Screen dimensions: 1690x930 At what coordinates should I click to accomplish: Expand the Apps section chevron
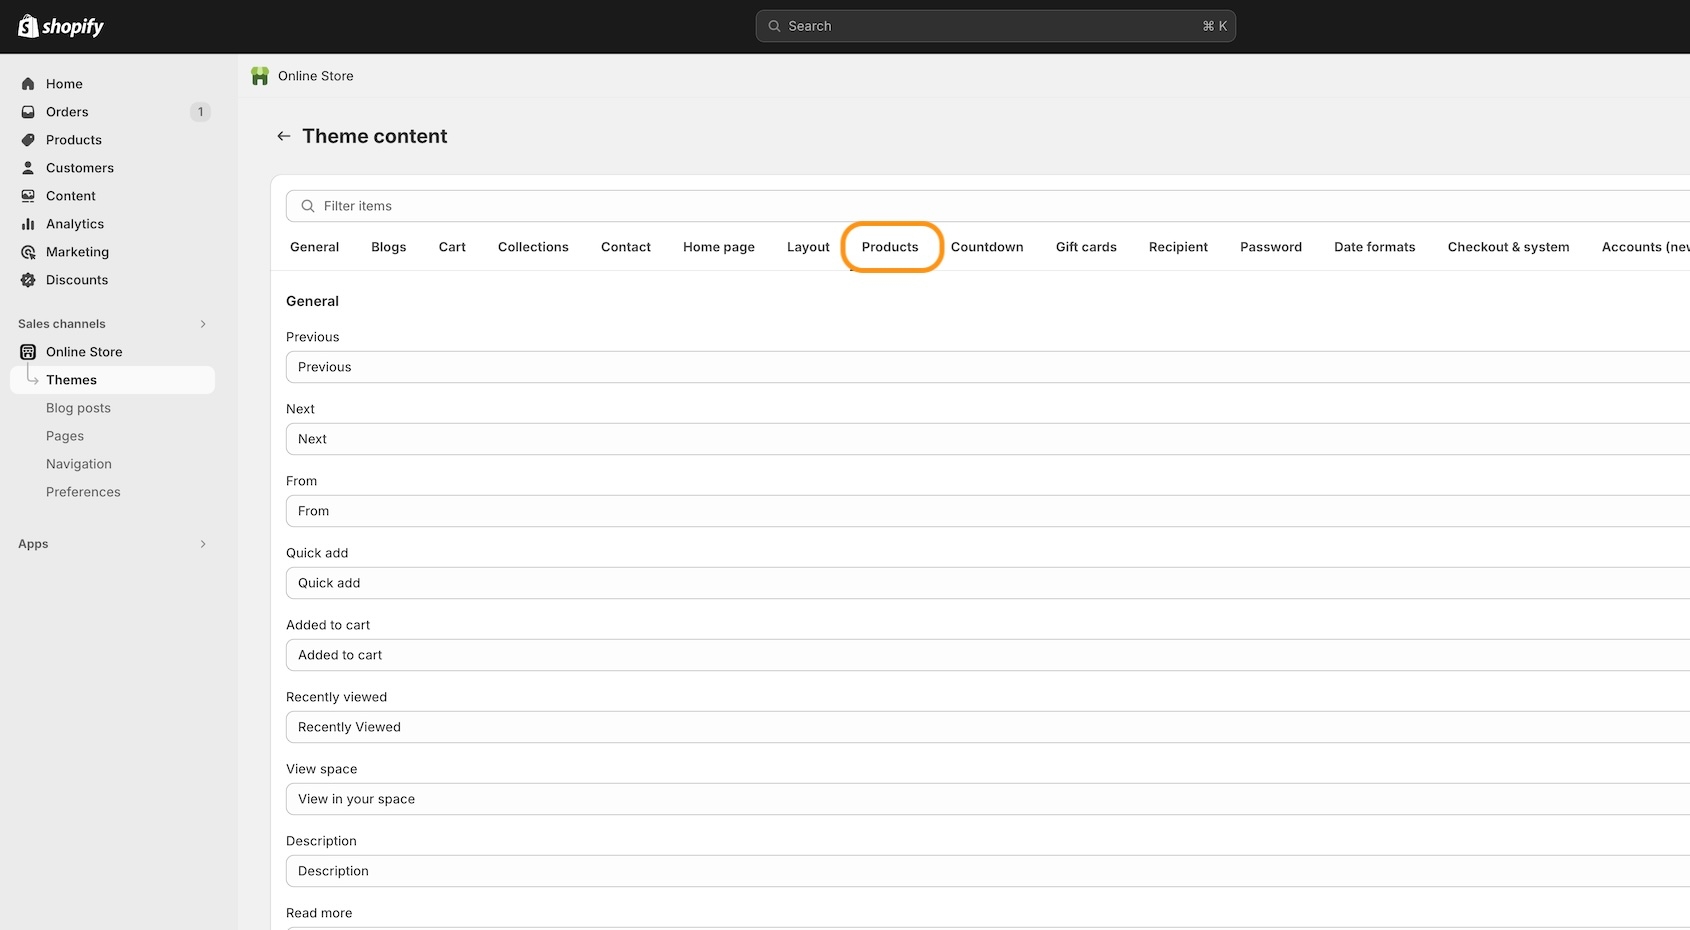203,544
